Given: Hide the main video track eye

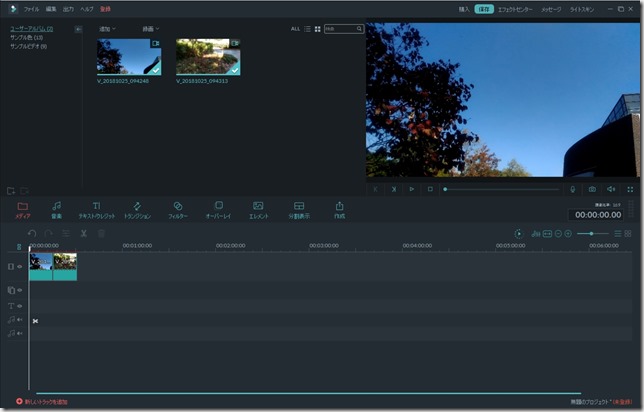Looking at the screenshot, I should (20, 267).
